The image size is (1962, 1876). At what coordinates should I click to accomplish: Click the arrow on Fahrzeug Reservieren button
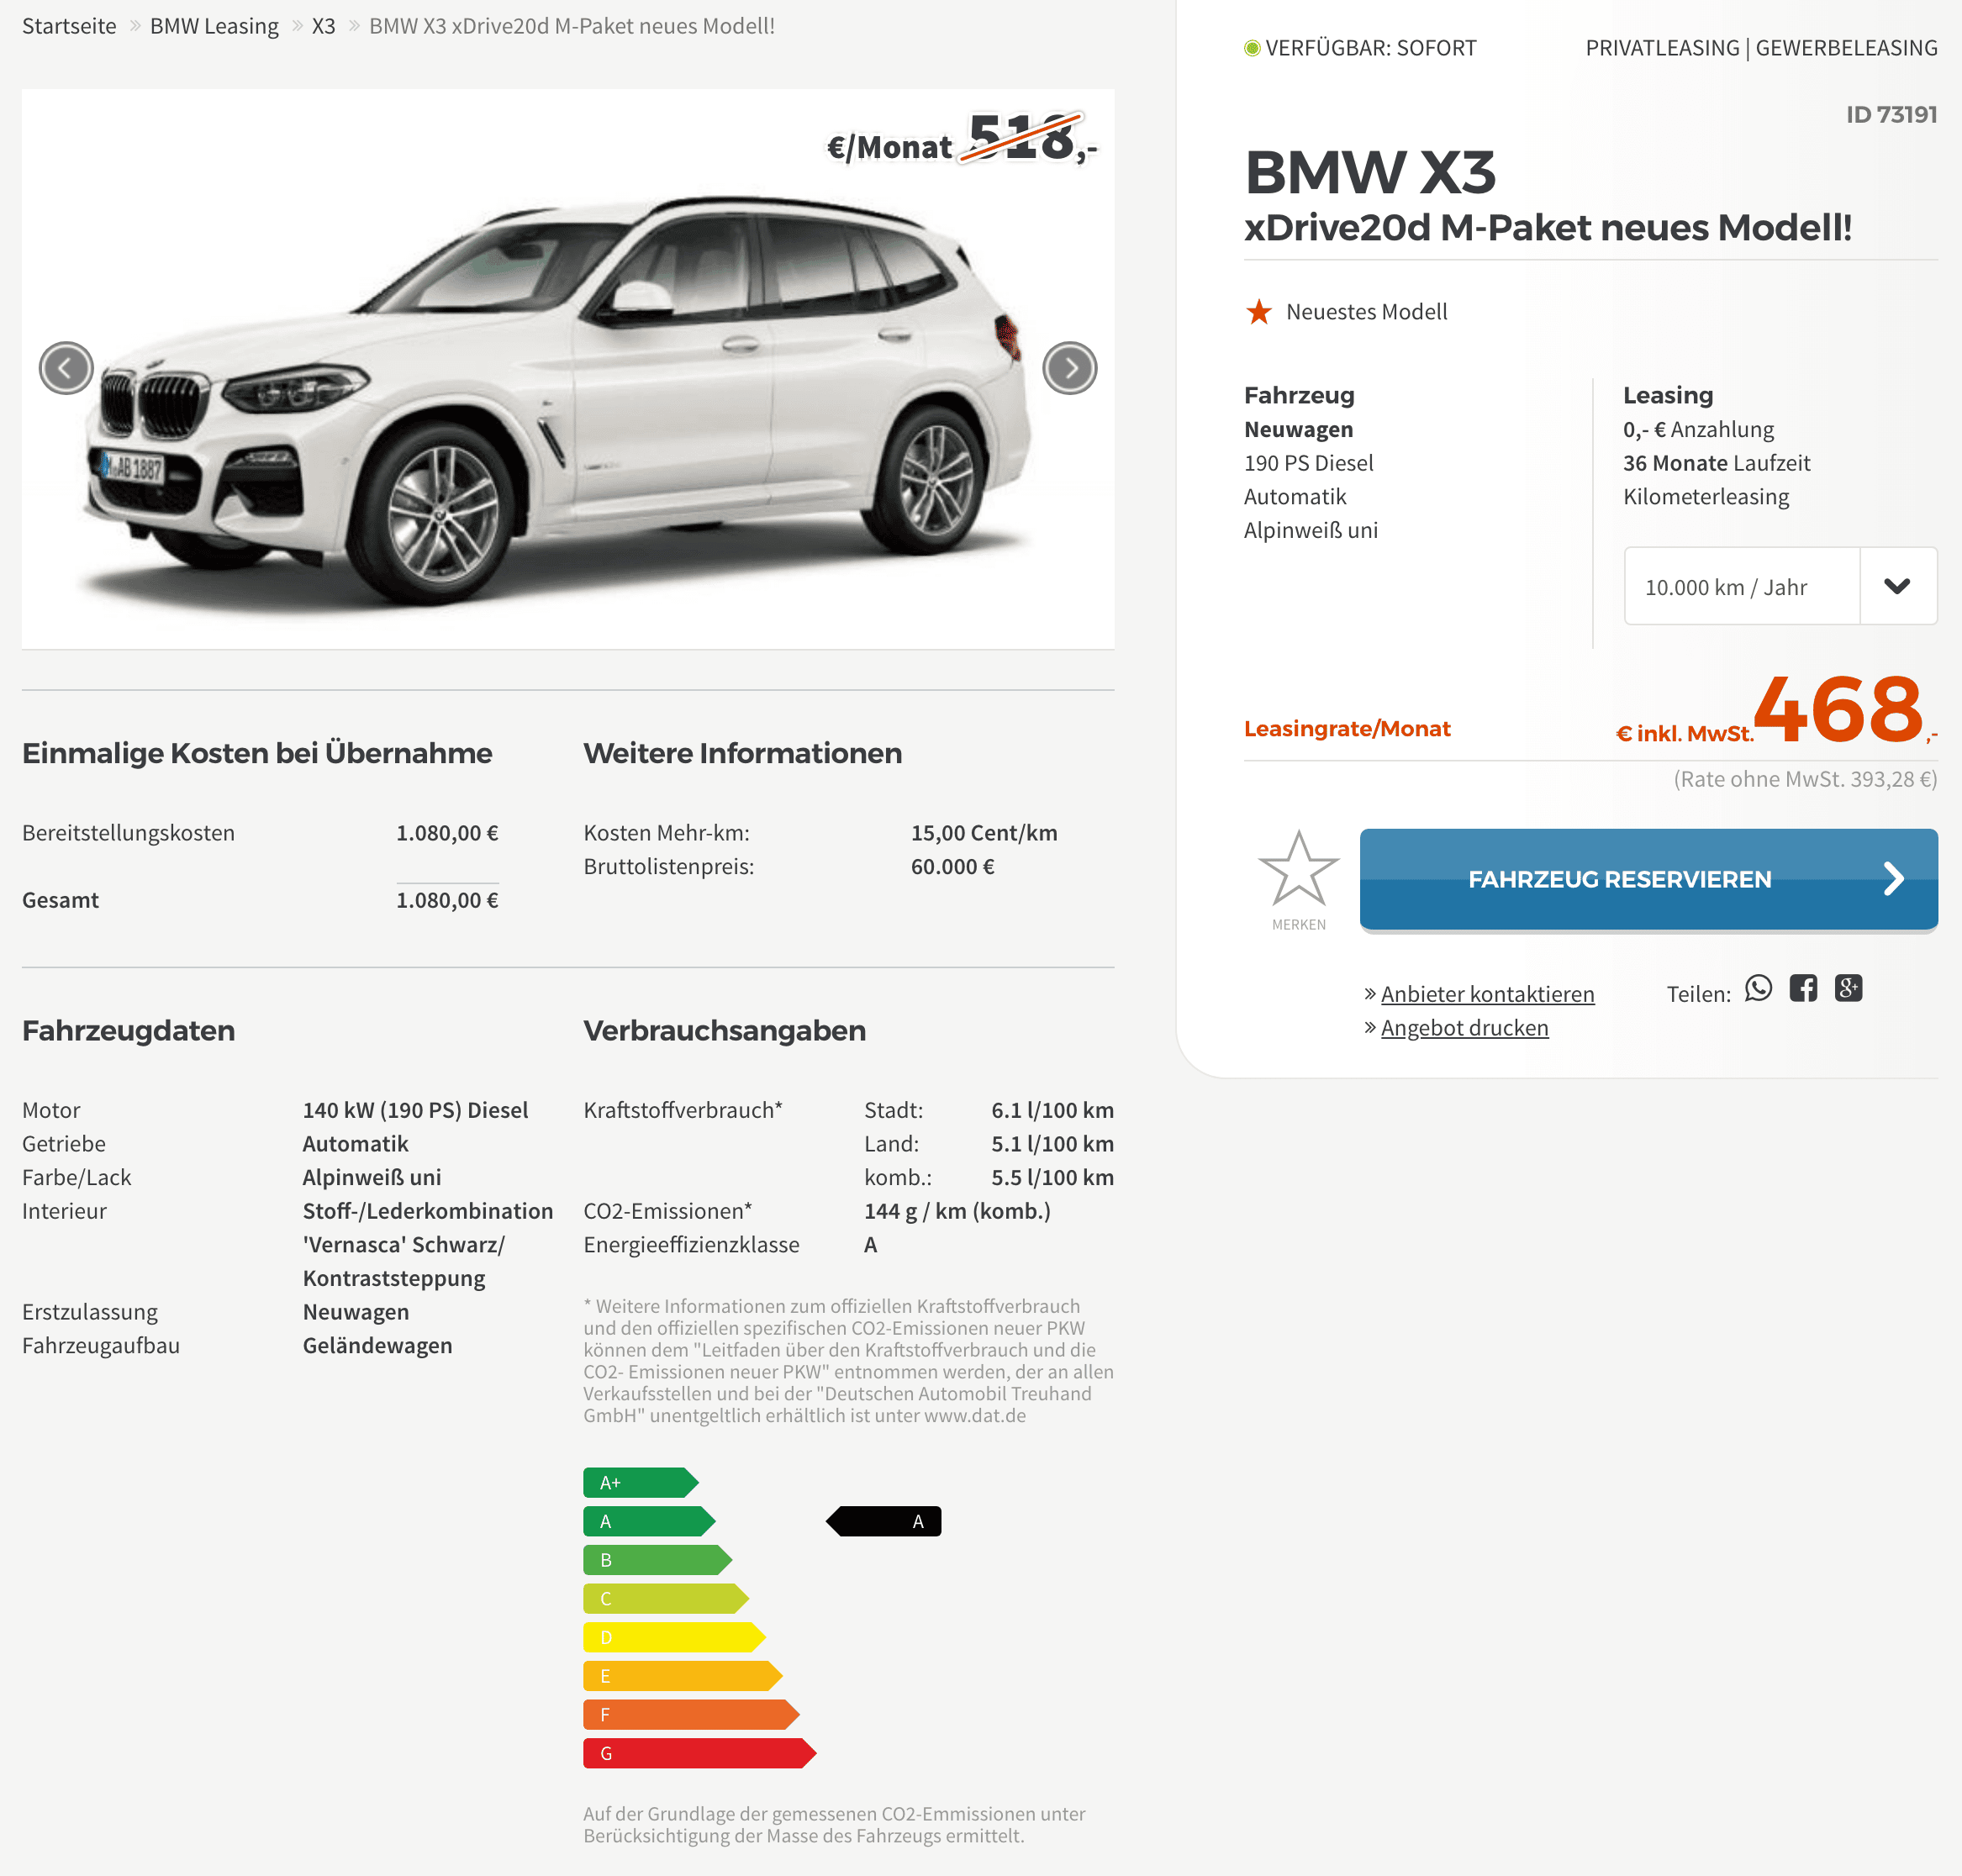pos(1893,879)
